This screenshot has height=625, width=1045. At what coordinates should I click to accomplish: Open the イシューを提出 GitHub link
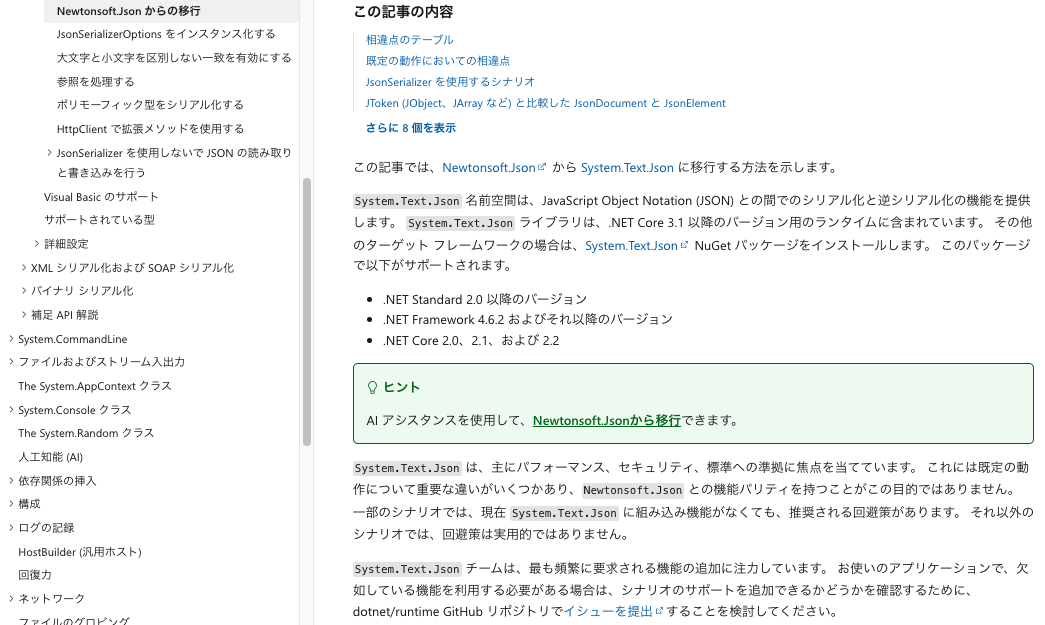click(x=608, y=612)
